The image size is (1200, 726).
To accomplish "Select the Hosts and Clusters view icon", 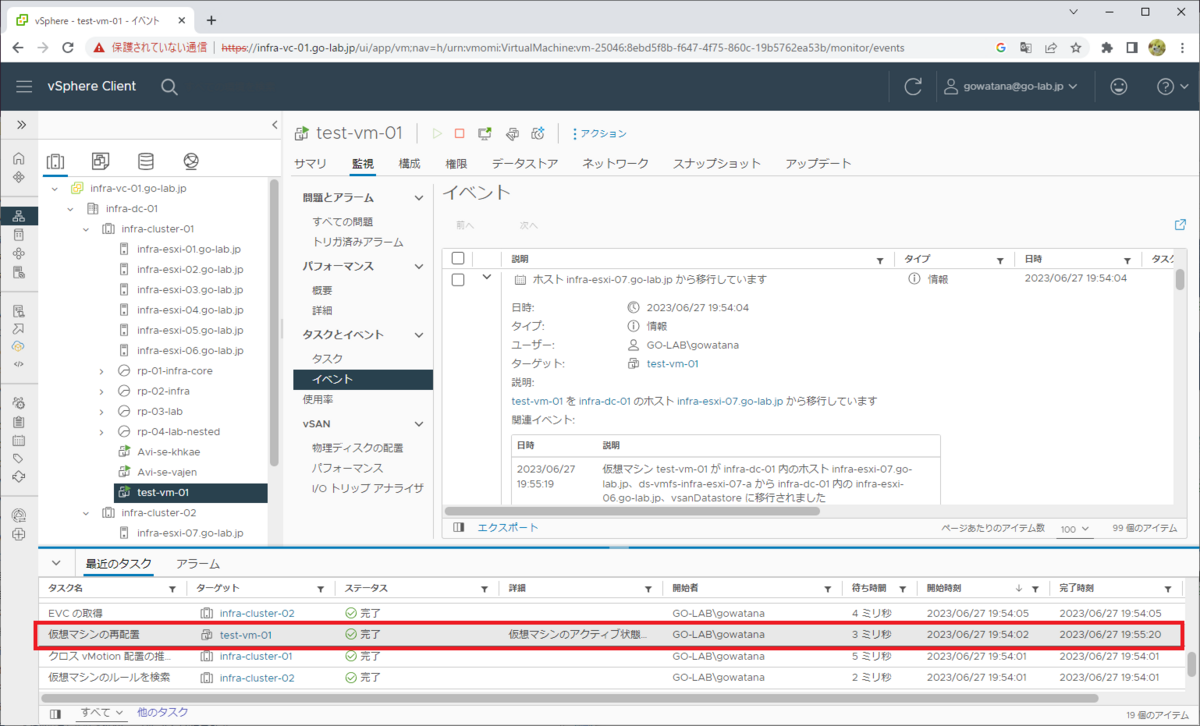I will [x=56, y=161].
